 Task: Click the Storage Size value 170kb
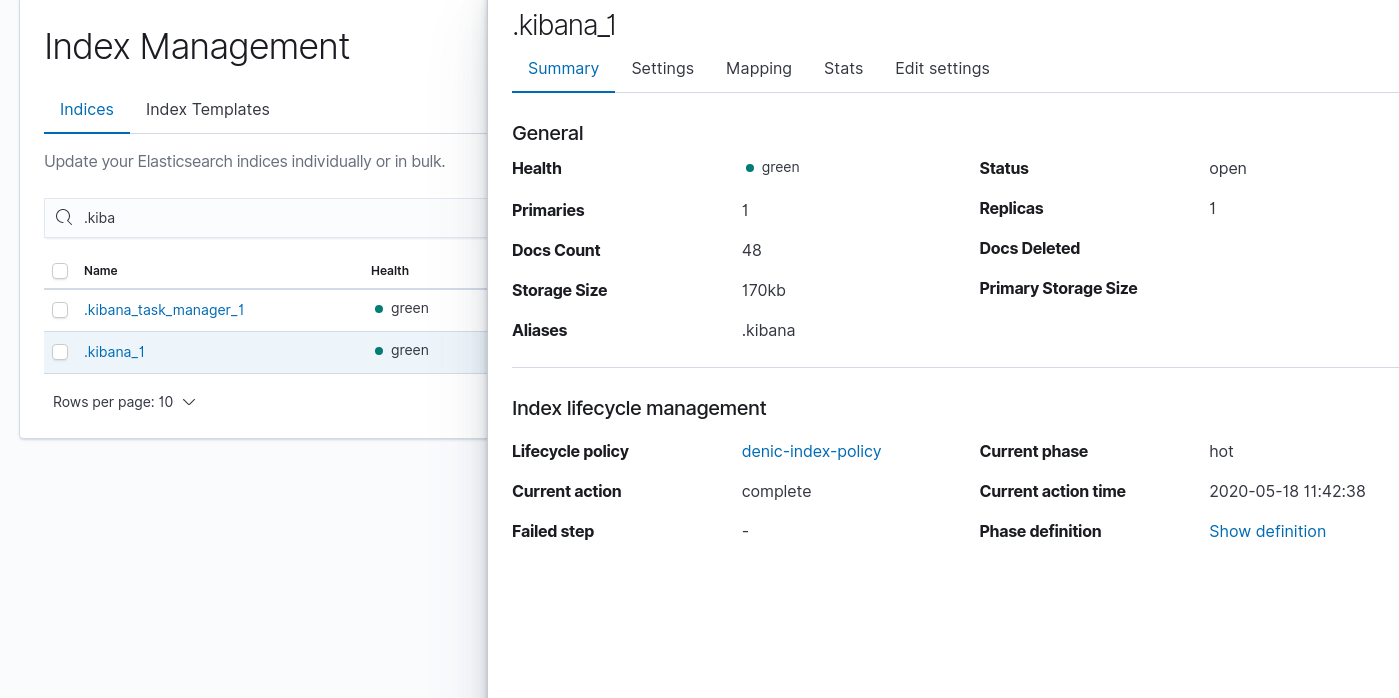point(764,290)
